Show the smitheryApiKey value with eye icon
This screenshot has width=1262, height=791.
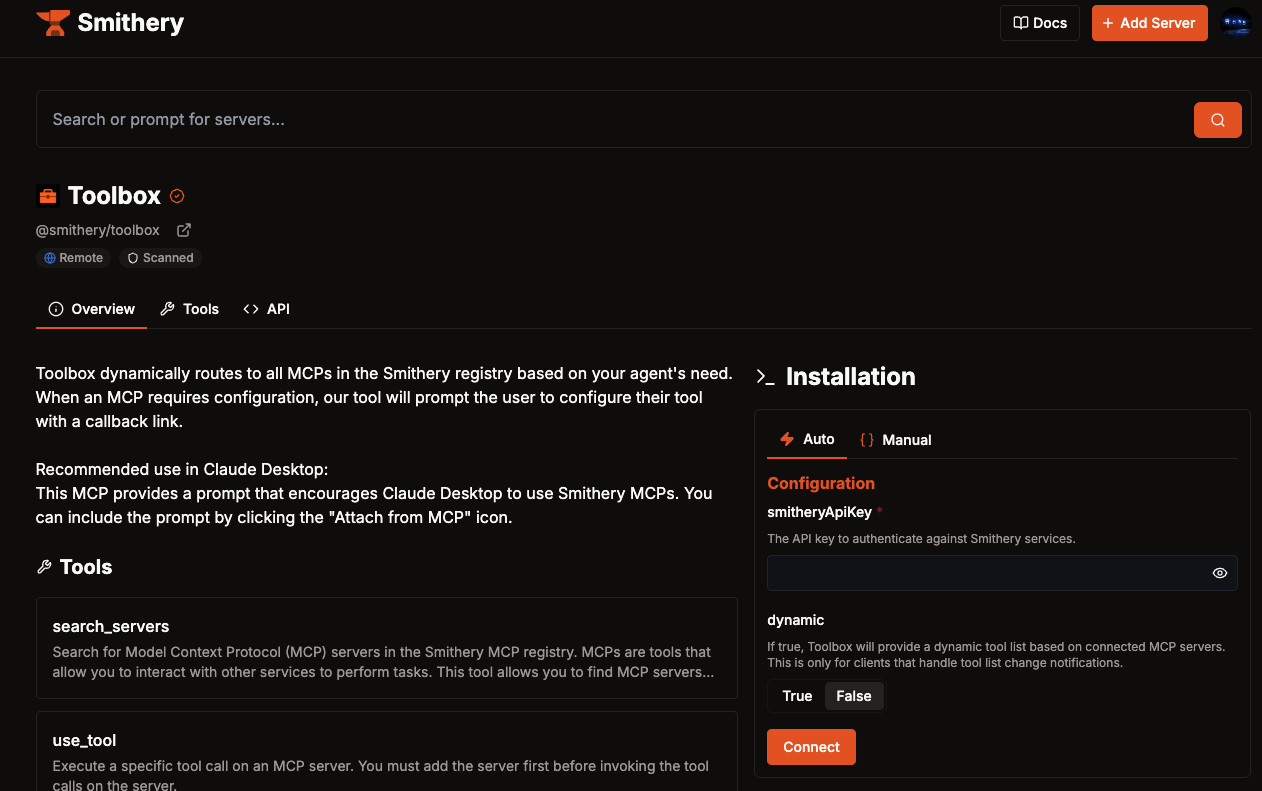[x=1219, y=573]
